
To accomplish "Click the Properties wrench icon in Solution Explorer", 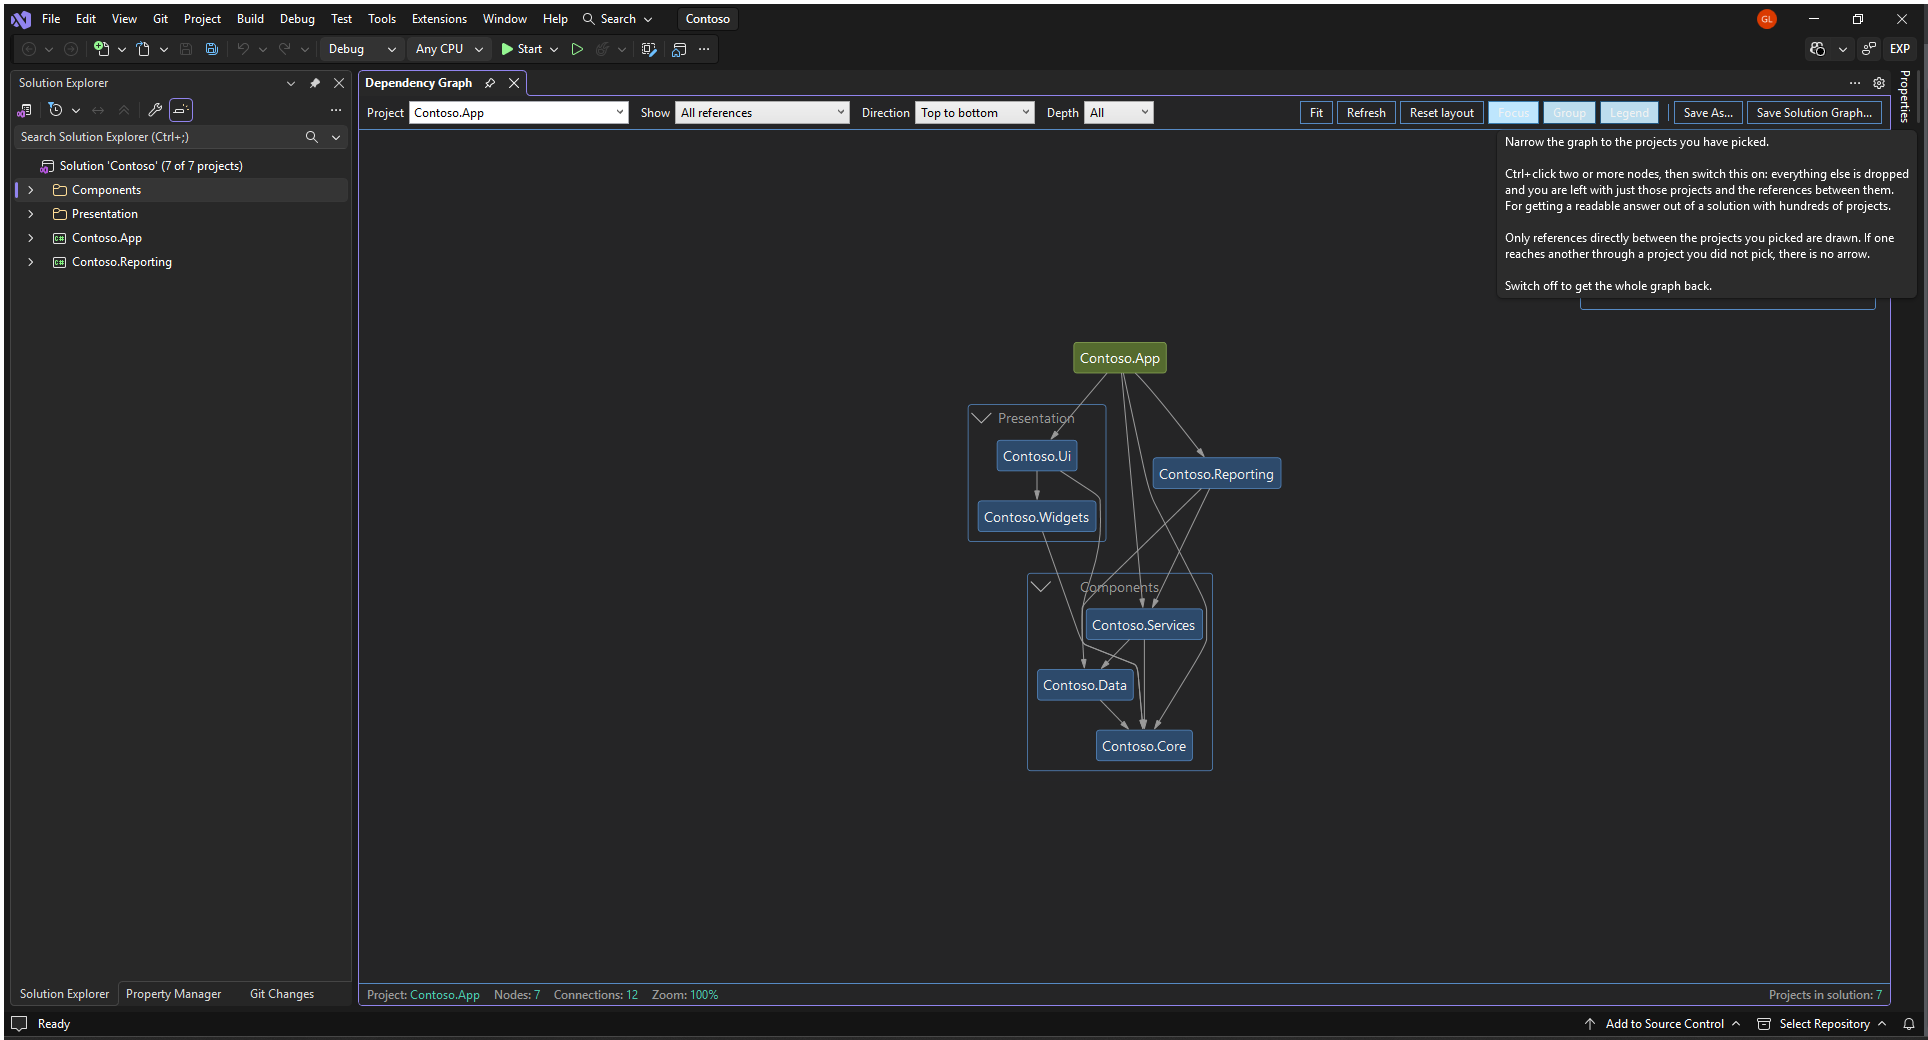I will [x=155, y=110].
